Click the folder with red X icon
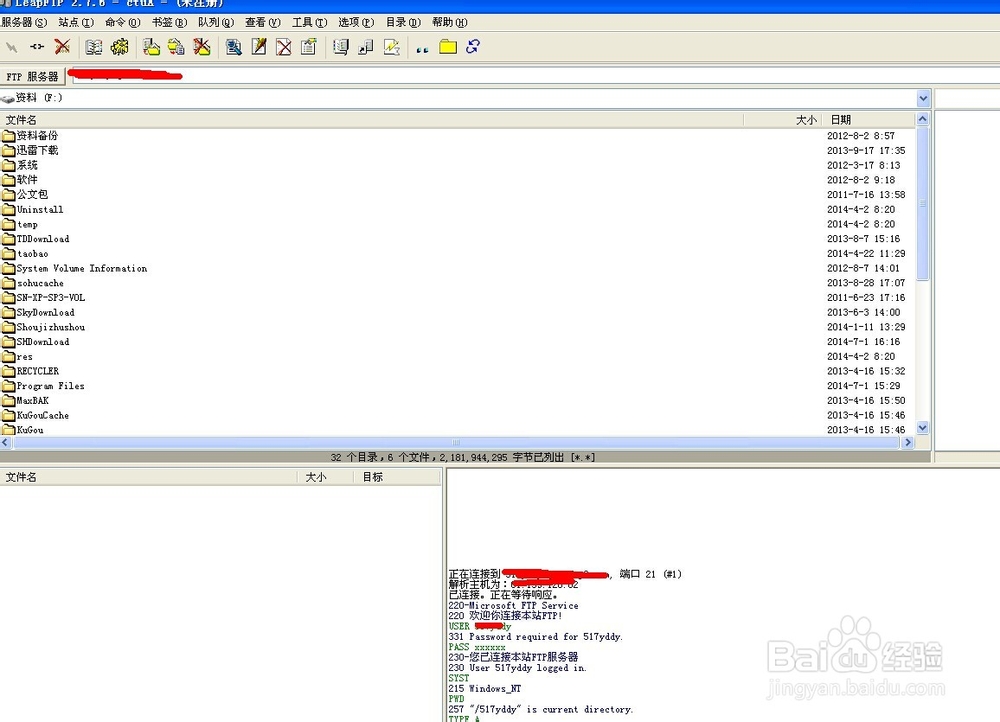1000x722 pixels. point(202,47)
